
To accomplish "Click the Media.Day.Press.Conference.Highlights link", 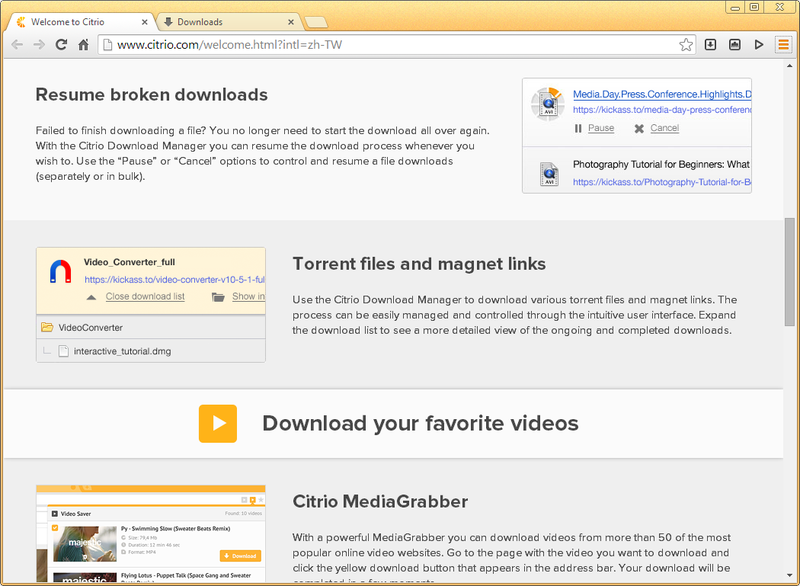I will (662, 94).
